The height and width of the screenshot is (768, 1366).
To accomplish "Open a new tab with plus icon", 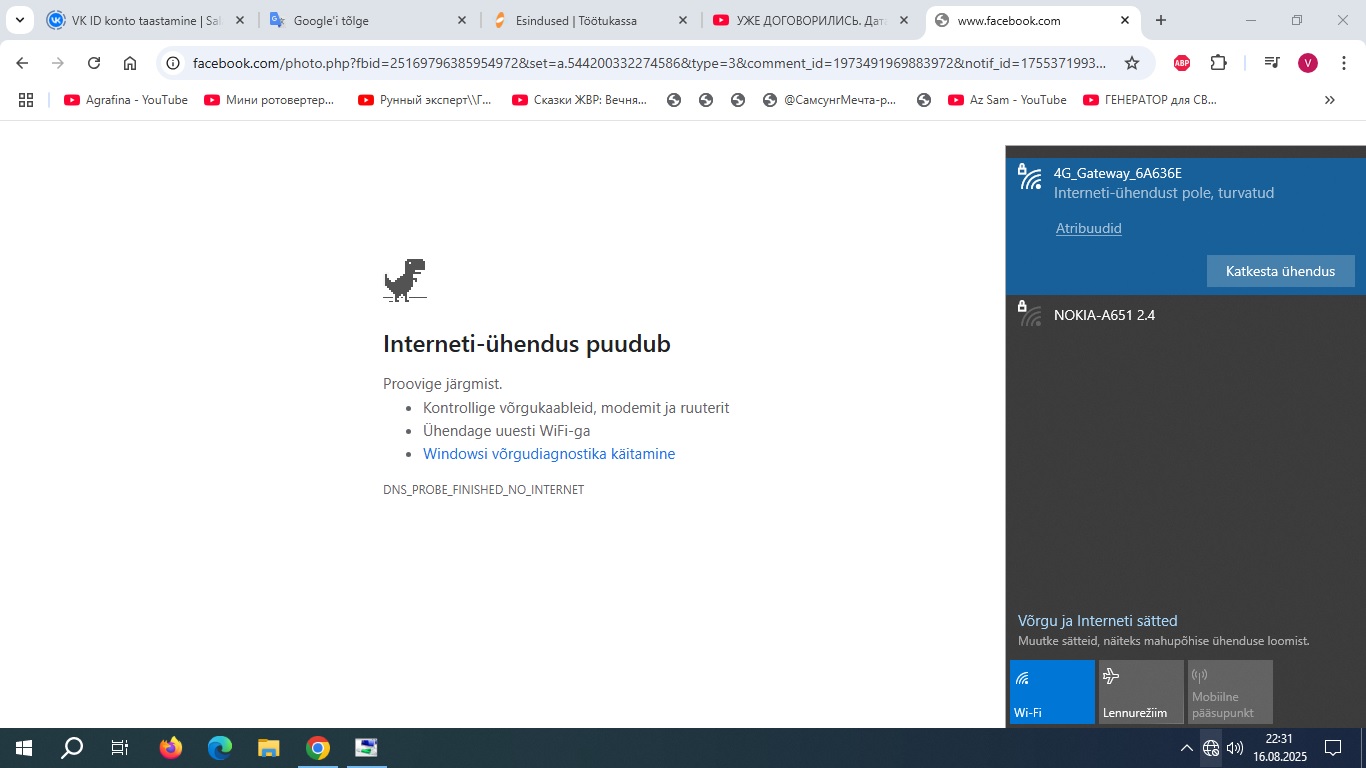I will tap(1160, 20).
